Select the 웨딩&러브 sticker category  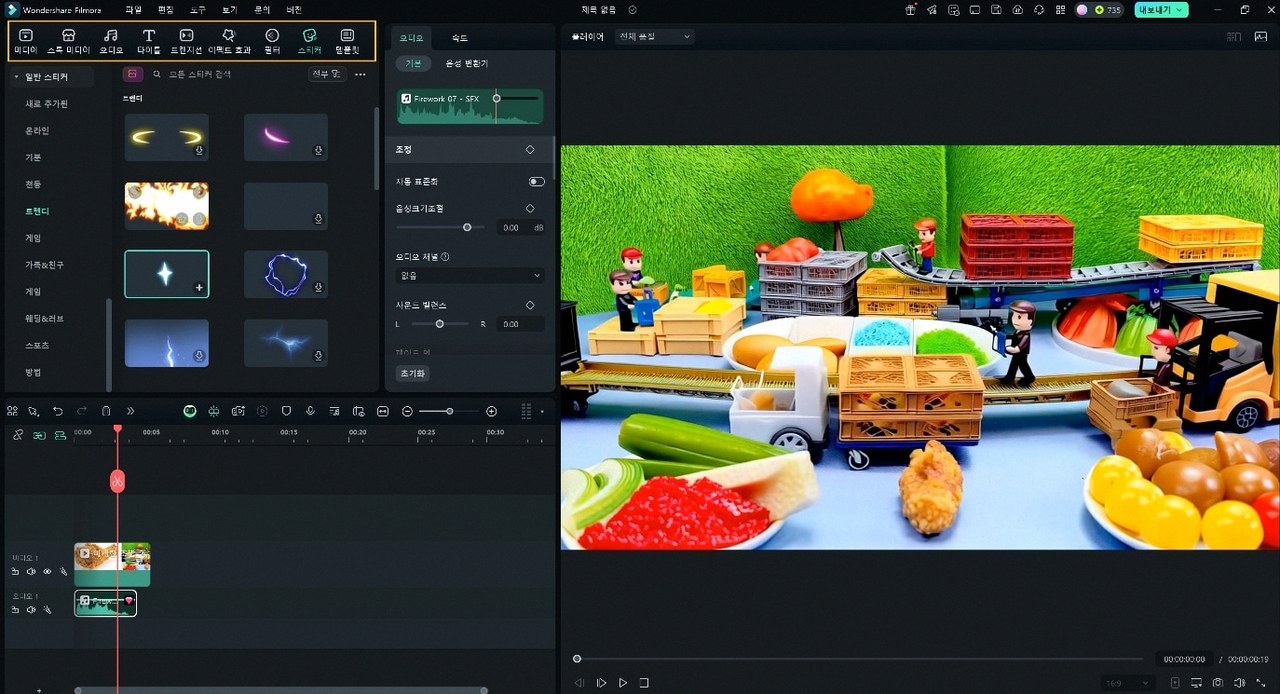point(44,318)
